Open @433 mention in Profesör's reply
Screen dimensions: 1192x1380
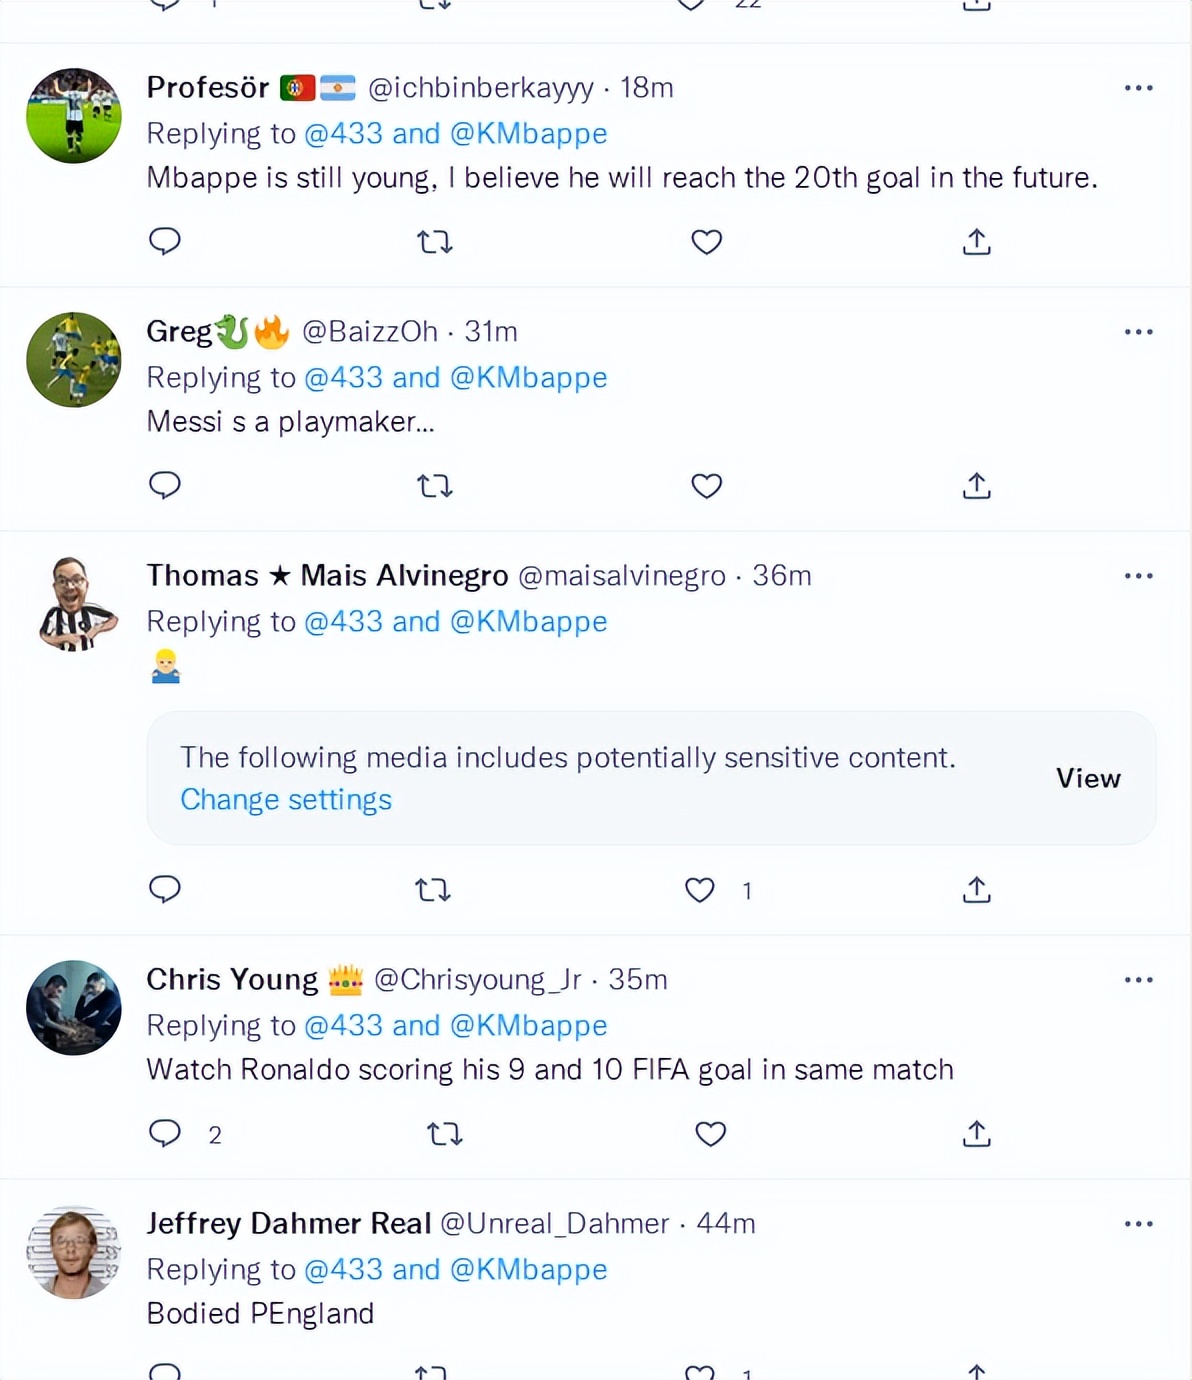(343, 133)
